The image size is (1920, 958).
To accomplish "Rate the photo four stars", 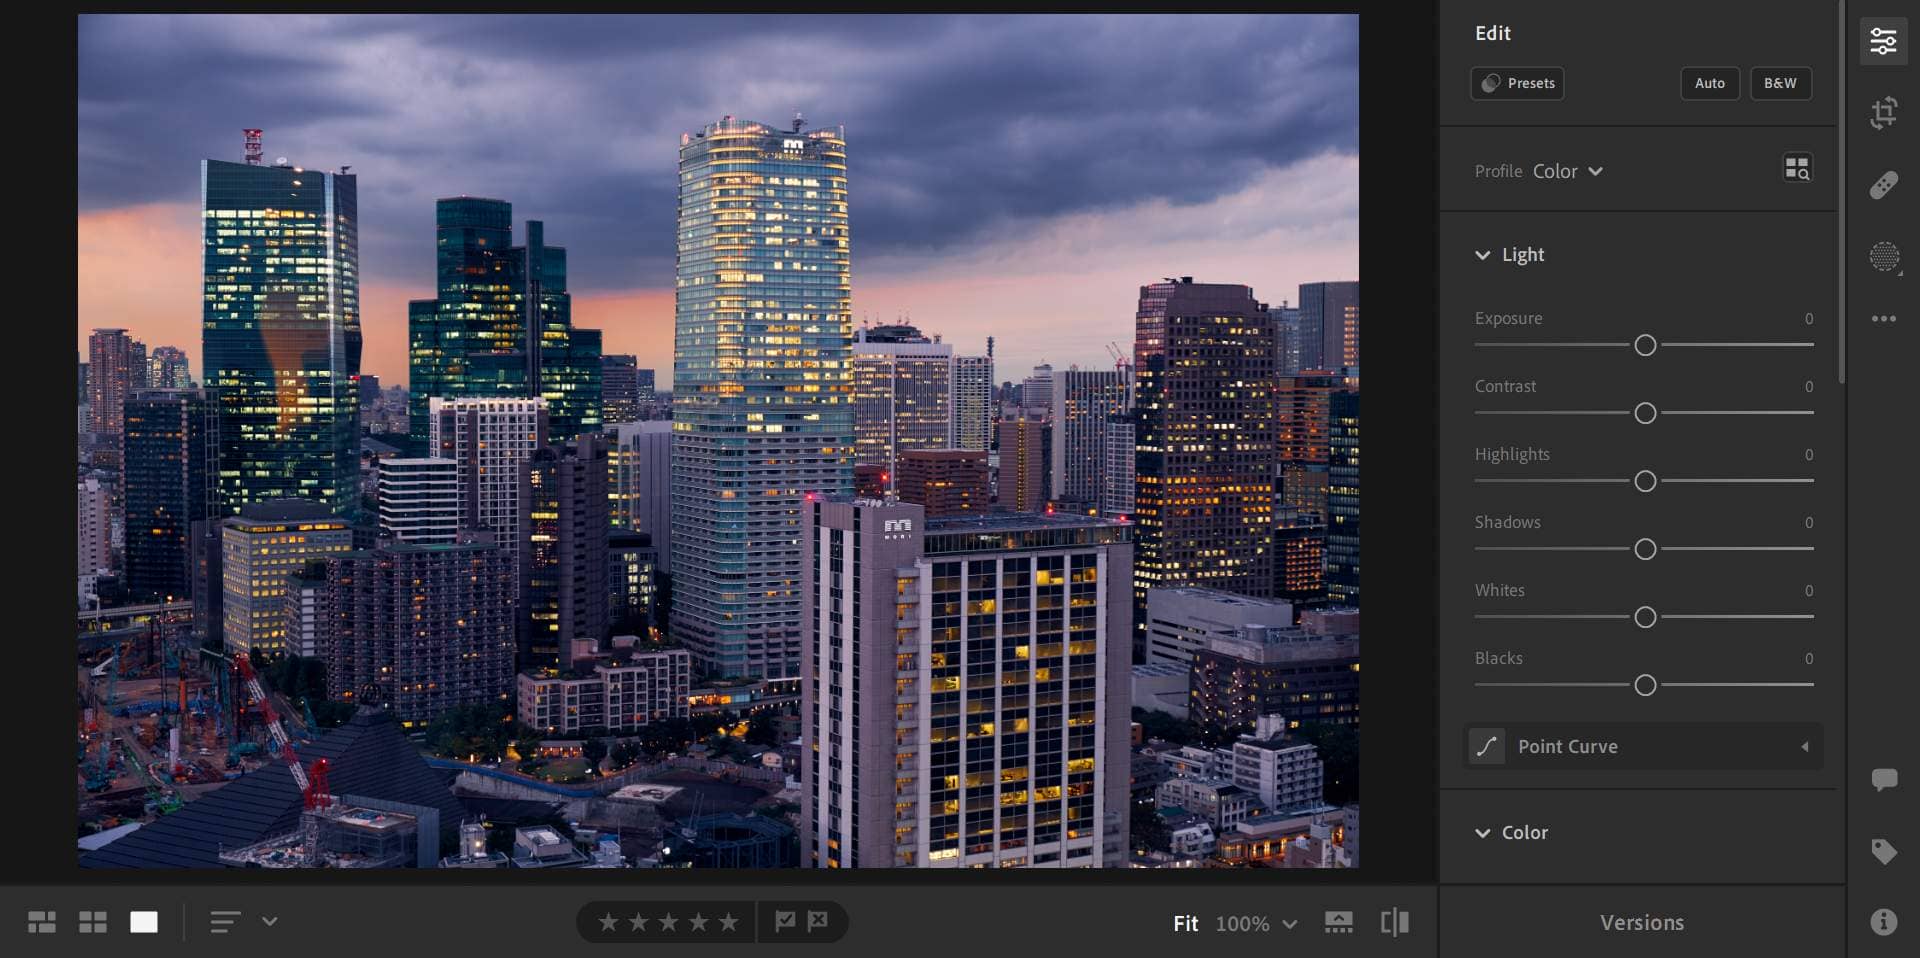I will pos(698,922).
